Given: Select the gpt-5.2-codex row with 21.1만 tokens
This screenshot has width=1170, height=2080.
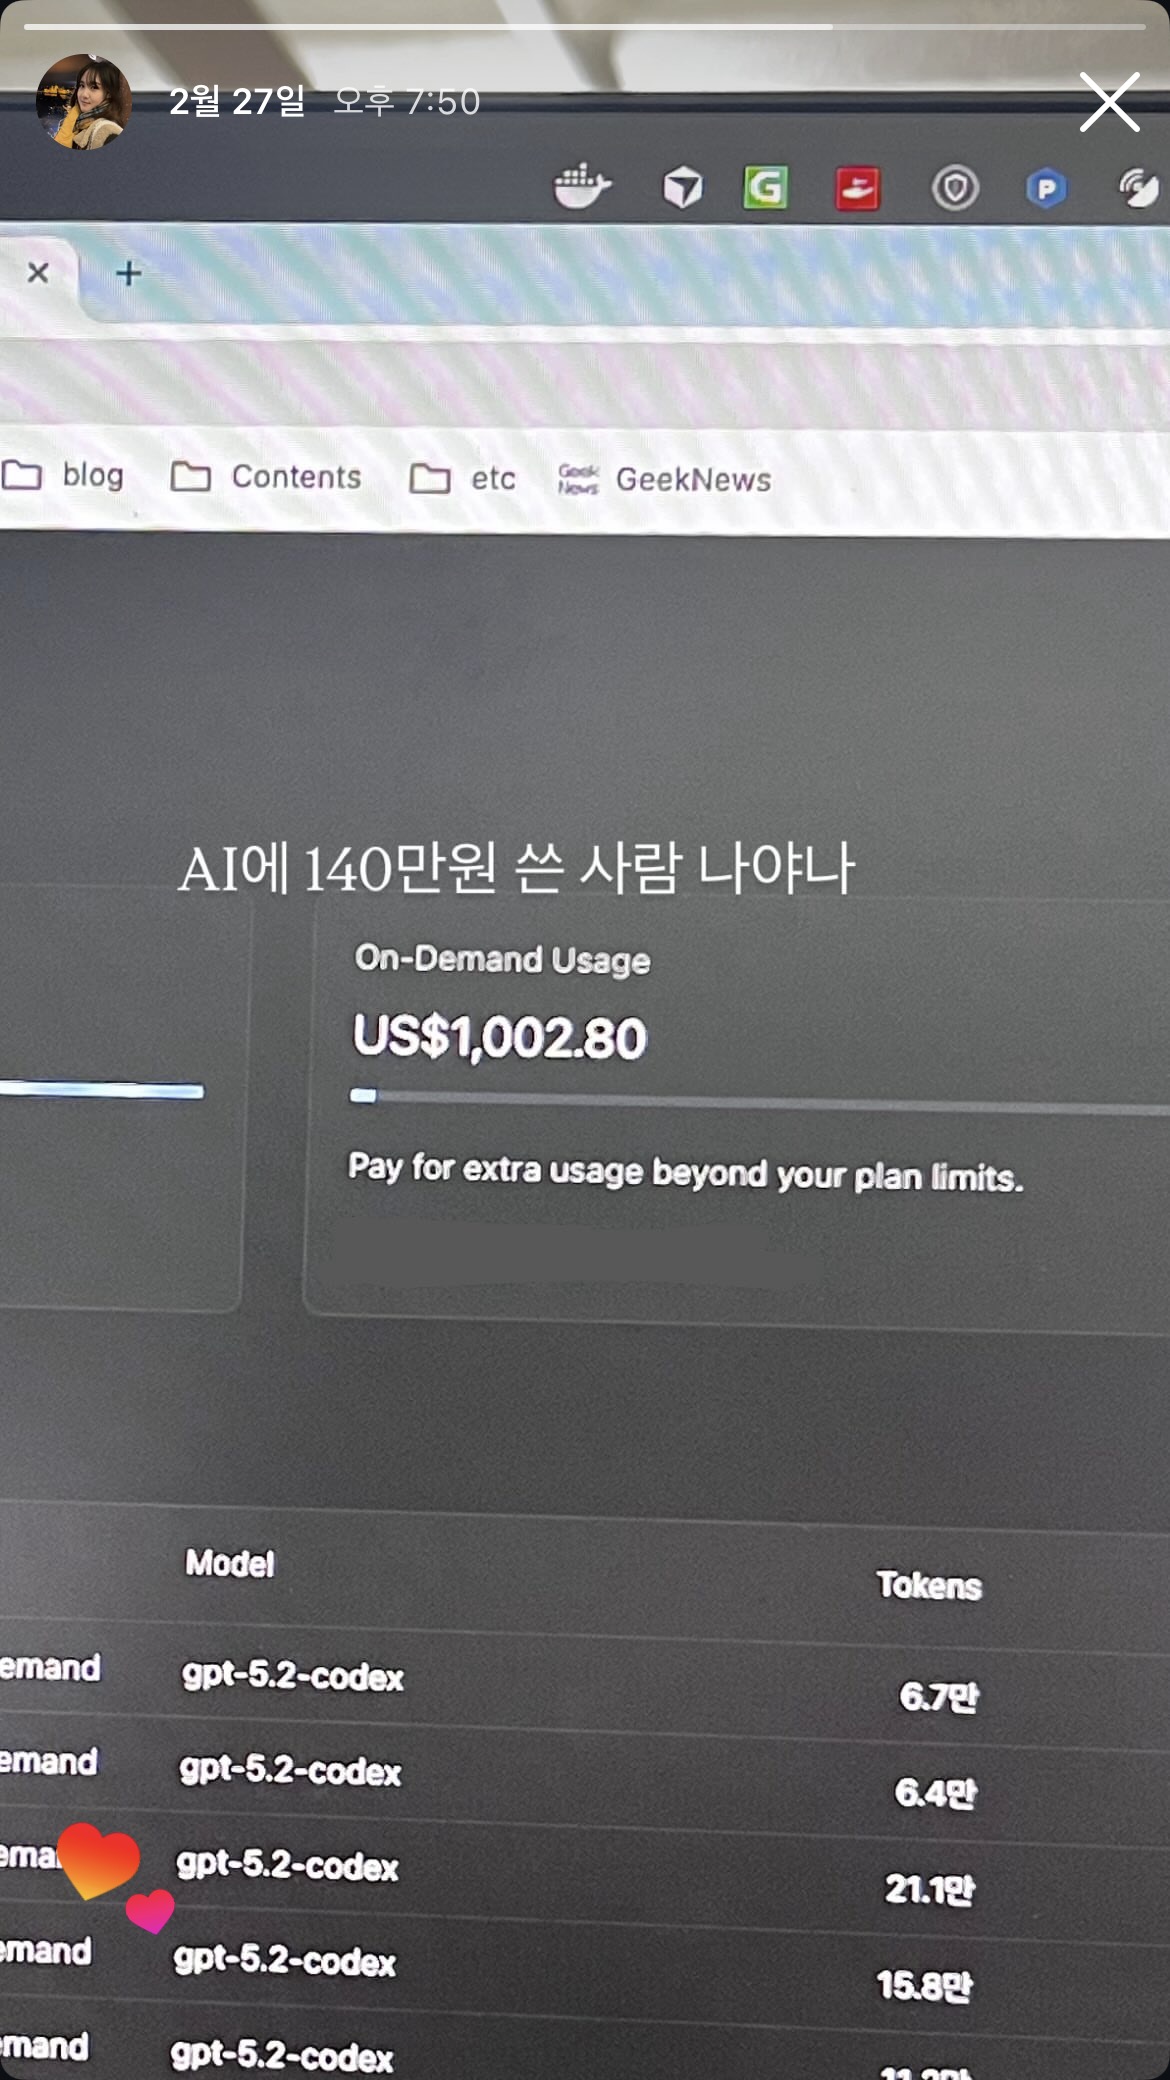Looking at the screenshot, I should point(585,1873).
